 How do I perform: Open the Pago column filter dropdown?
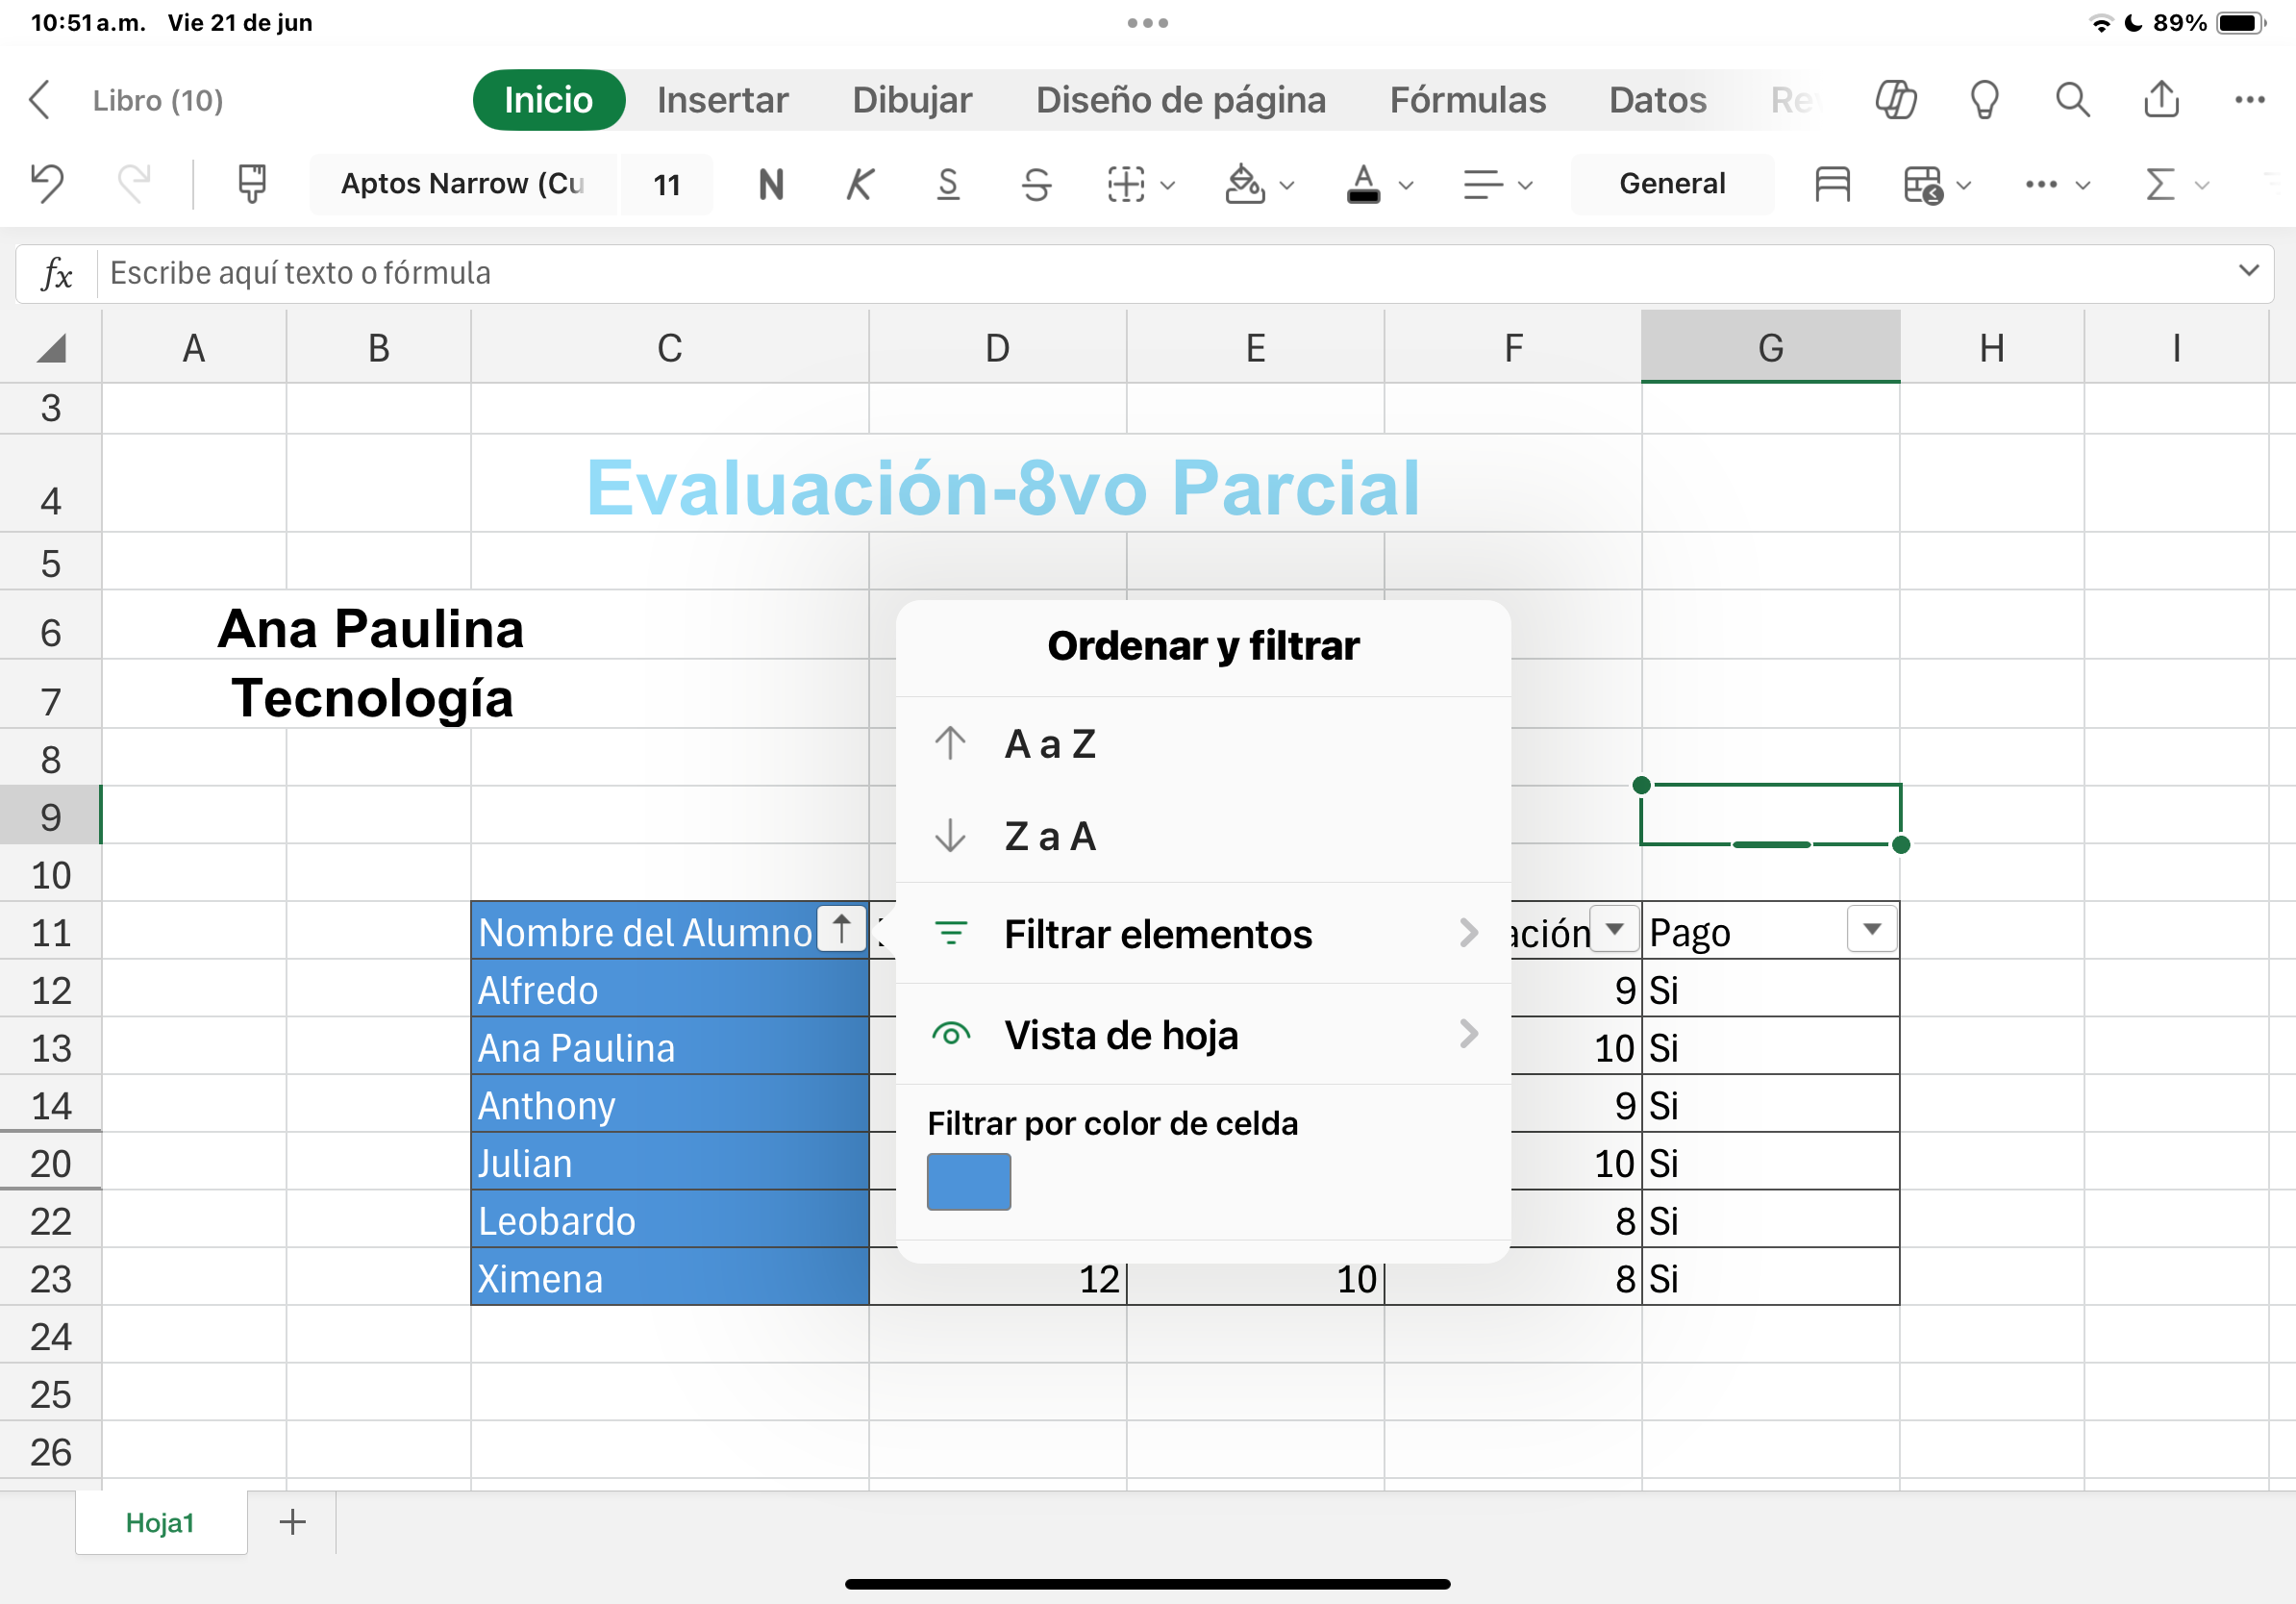click(1871, 930)
